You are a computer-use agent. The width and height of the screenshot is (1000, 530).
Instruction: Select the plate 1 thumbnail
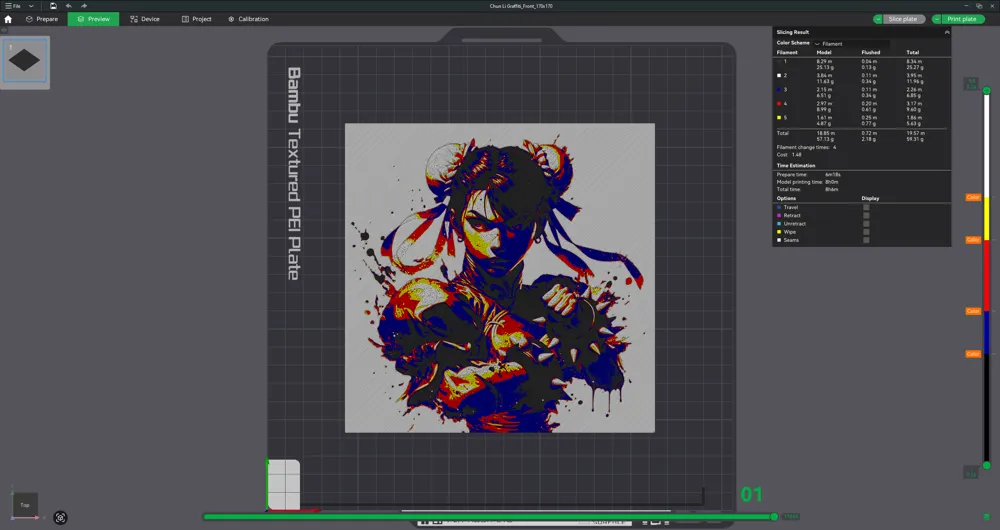pos(25,61)
